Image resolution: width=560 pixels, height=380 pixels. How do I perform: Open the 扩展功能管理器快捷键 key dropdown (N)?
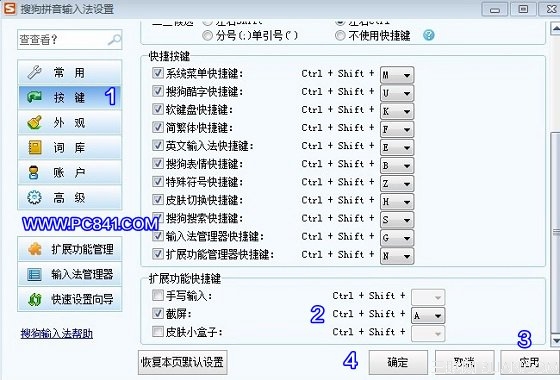pos(397,256)
